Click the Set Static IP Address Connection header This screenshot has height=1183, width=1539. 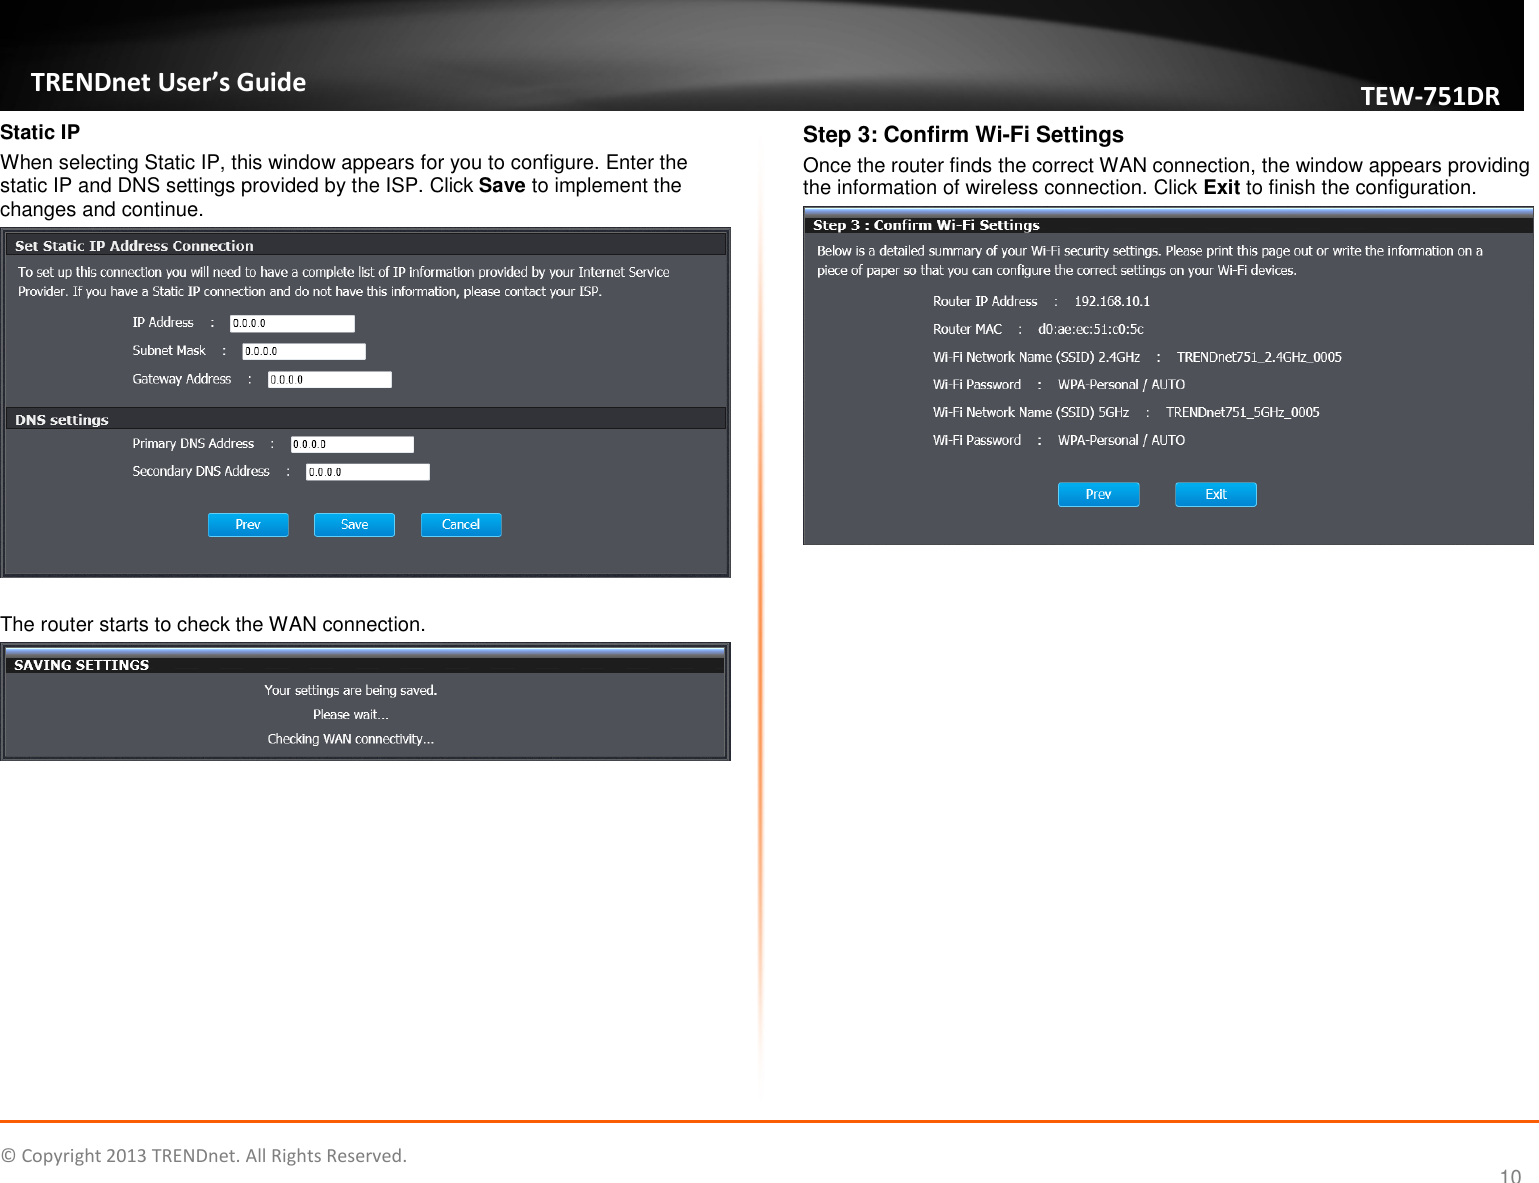[x=365, y=245]
